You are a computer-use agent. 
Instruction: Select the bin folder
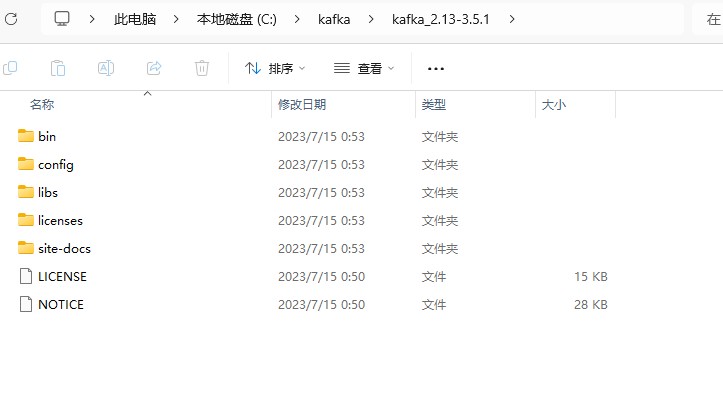47,136
